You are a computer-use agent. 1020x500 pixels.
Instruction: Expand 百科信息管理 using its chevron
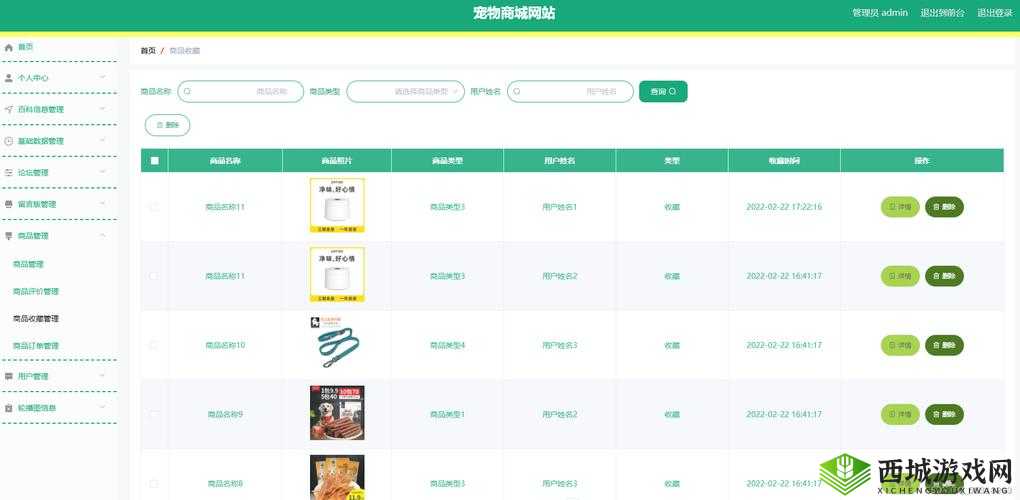pyautogui.click(x=102, y=109)
